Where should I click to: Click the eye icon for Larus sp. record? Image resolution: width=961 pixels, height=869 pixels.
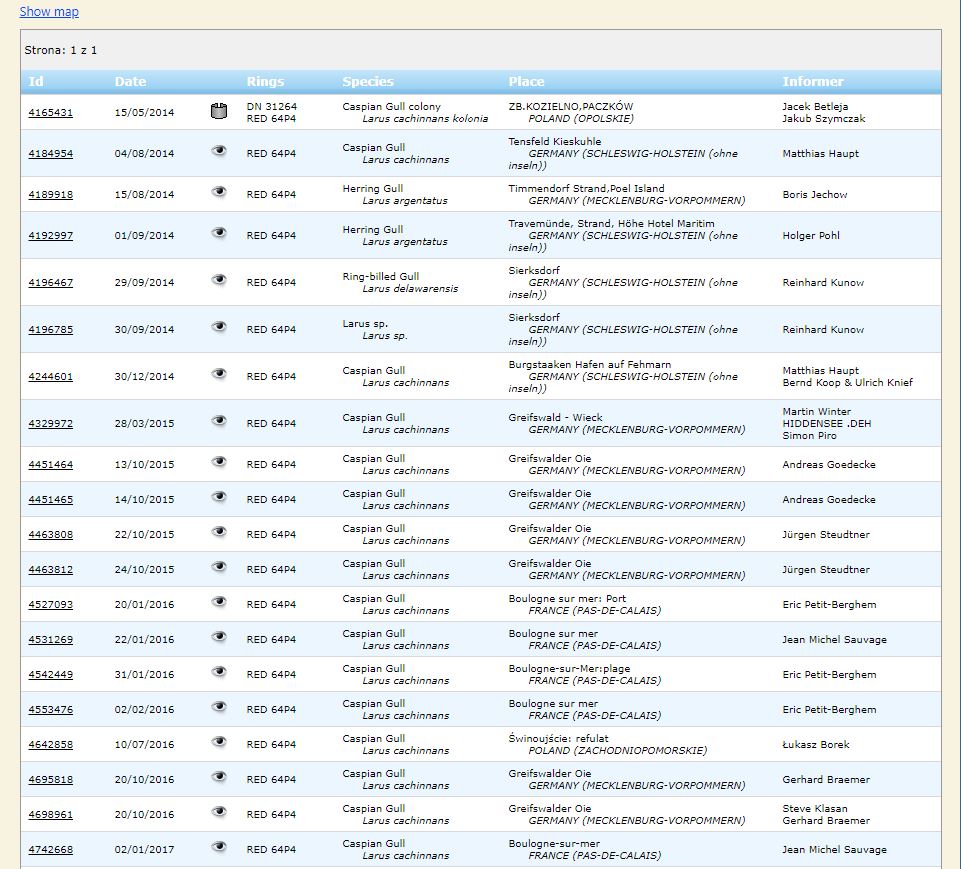219,327
